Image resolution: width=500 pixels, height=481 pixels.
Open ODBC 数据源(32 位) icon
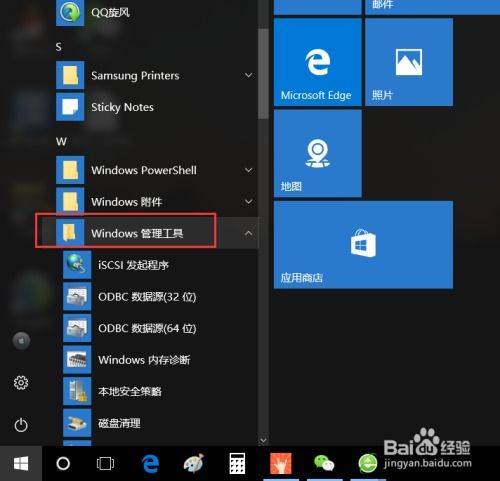pos(77,296)
